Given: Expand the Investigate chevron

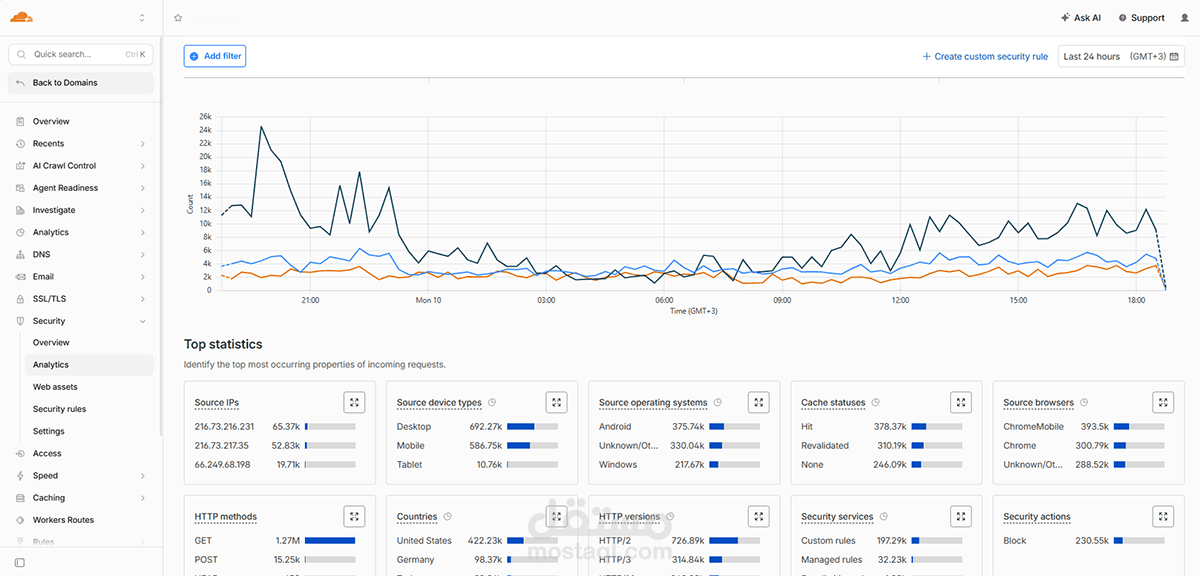Looking at the screenshot, I should (x=143, y=210).
